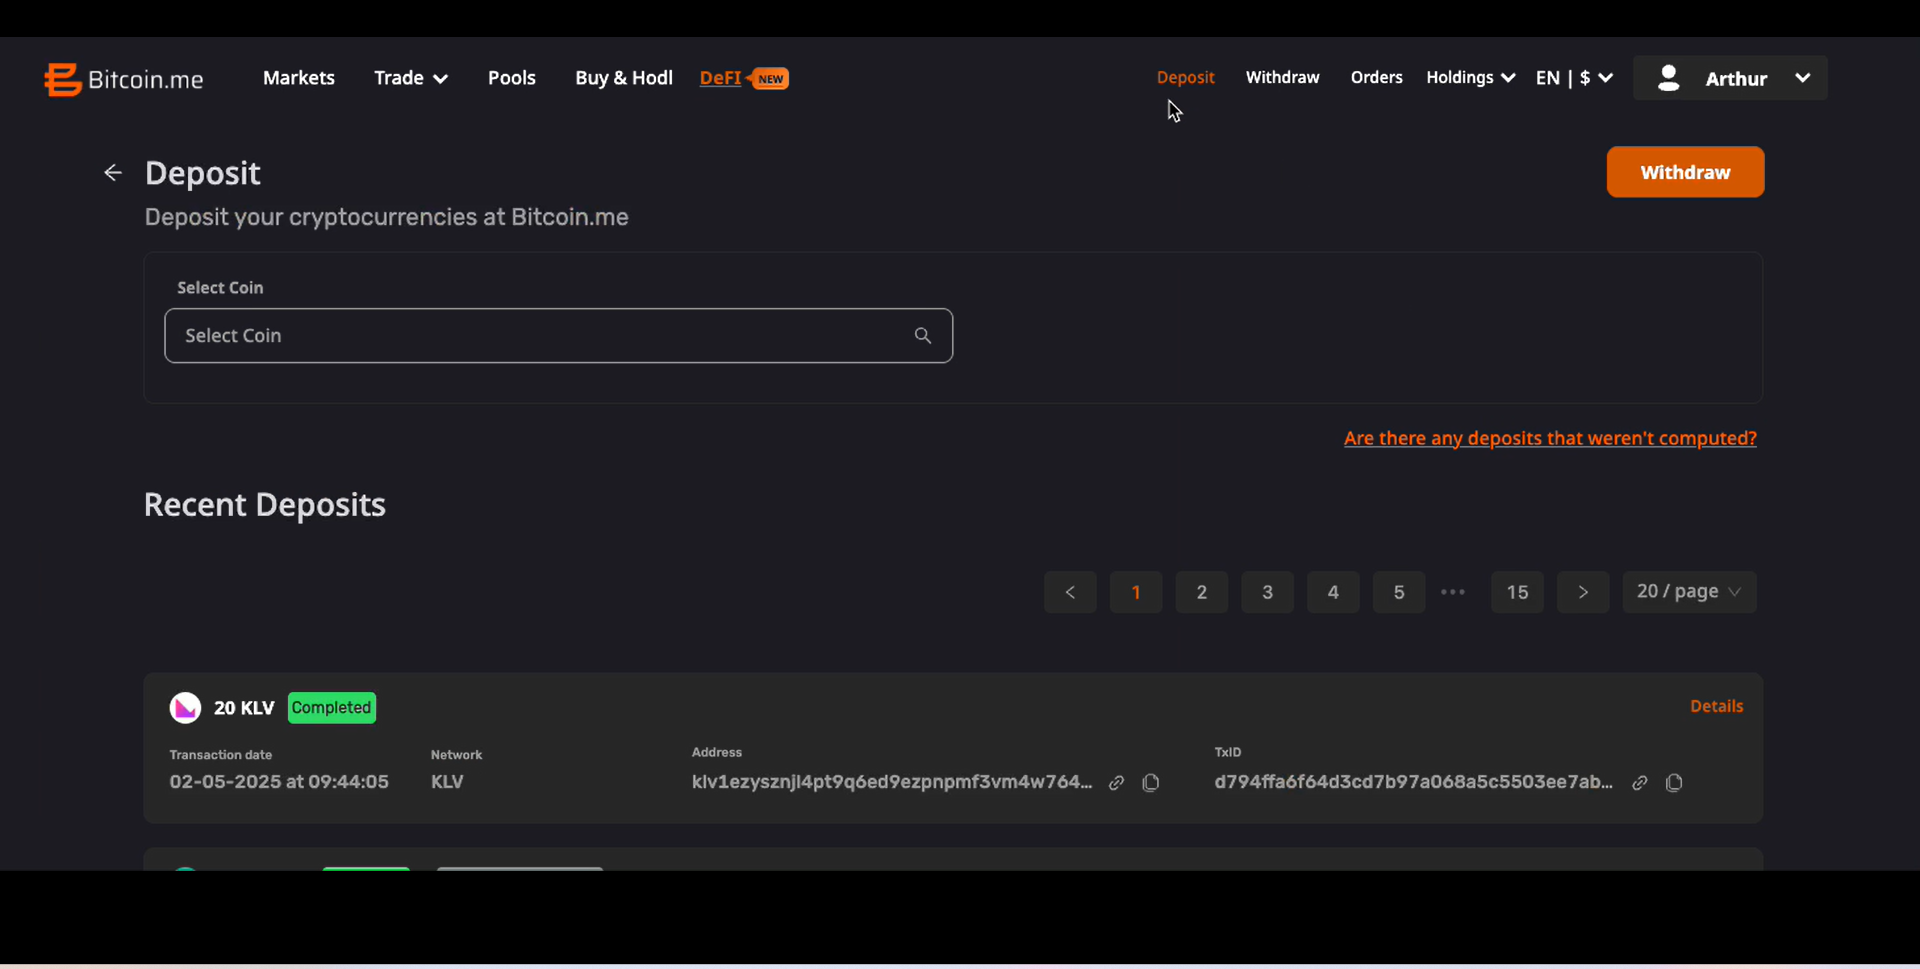This screenshot has width=1920, height=969.
Task: Go to deposits page 4
Action: 1333,592
